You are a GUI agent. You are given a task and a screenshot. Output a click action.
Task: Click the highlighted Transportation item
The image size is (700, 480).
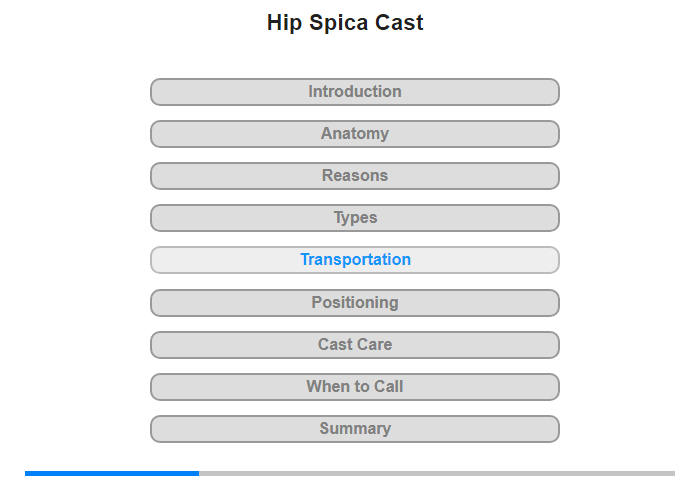click(355, 260)
